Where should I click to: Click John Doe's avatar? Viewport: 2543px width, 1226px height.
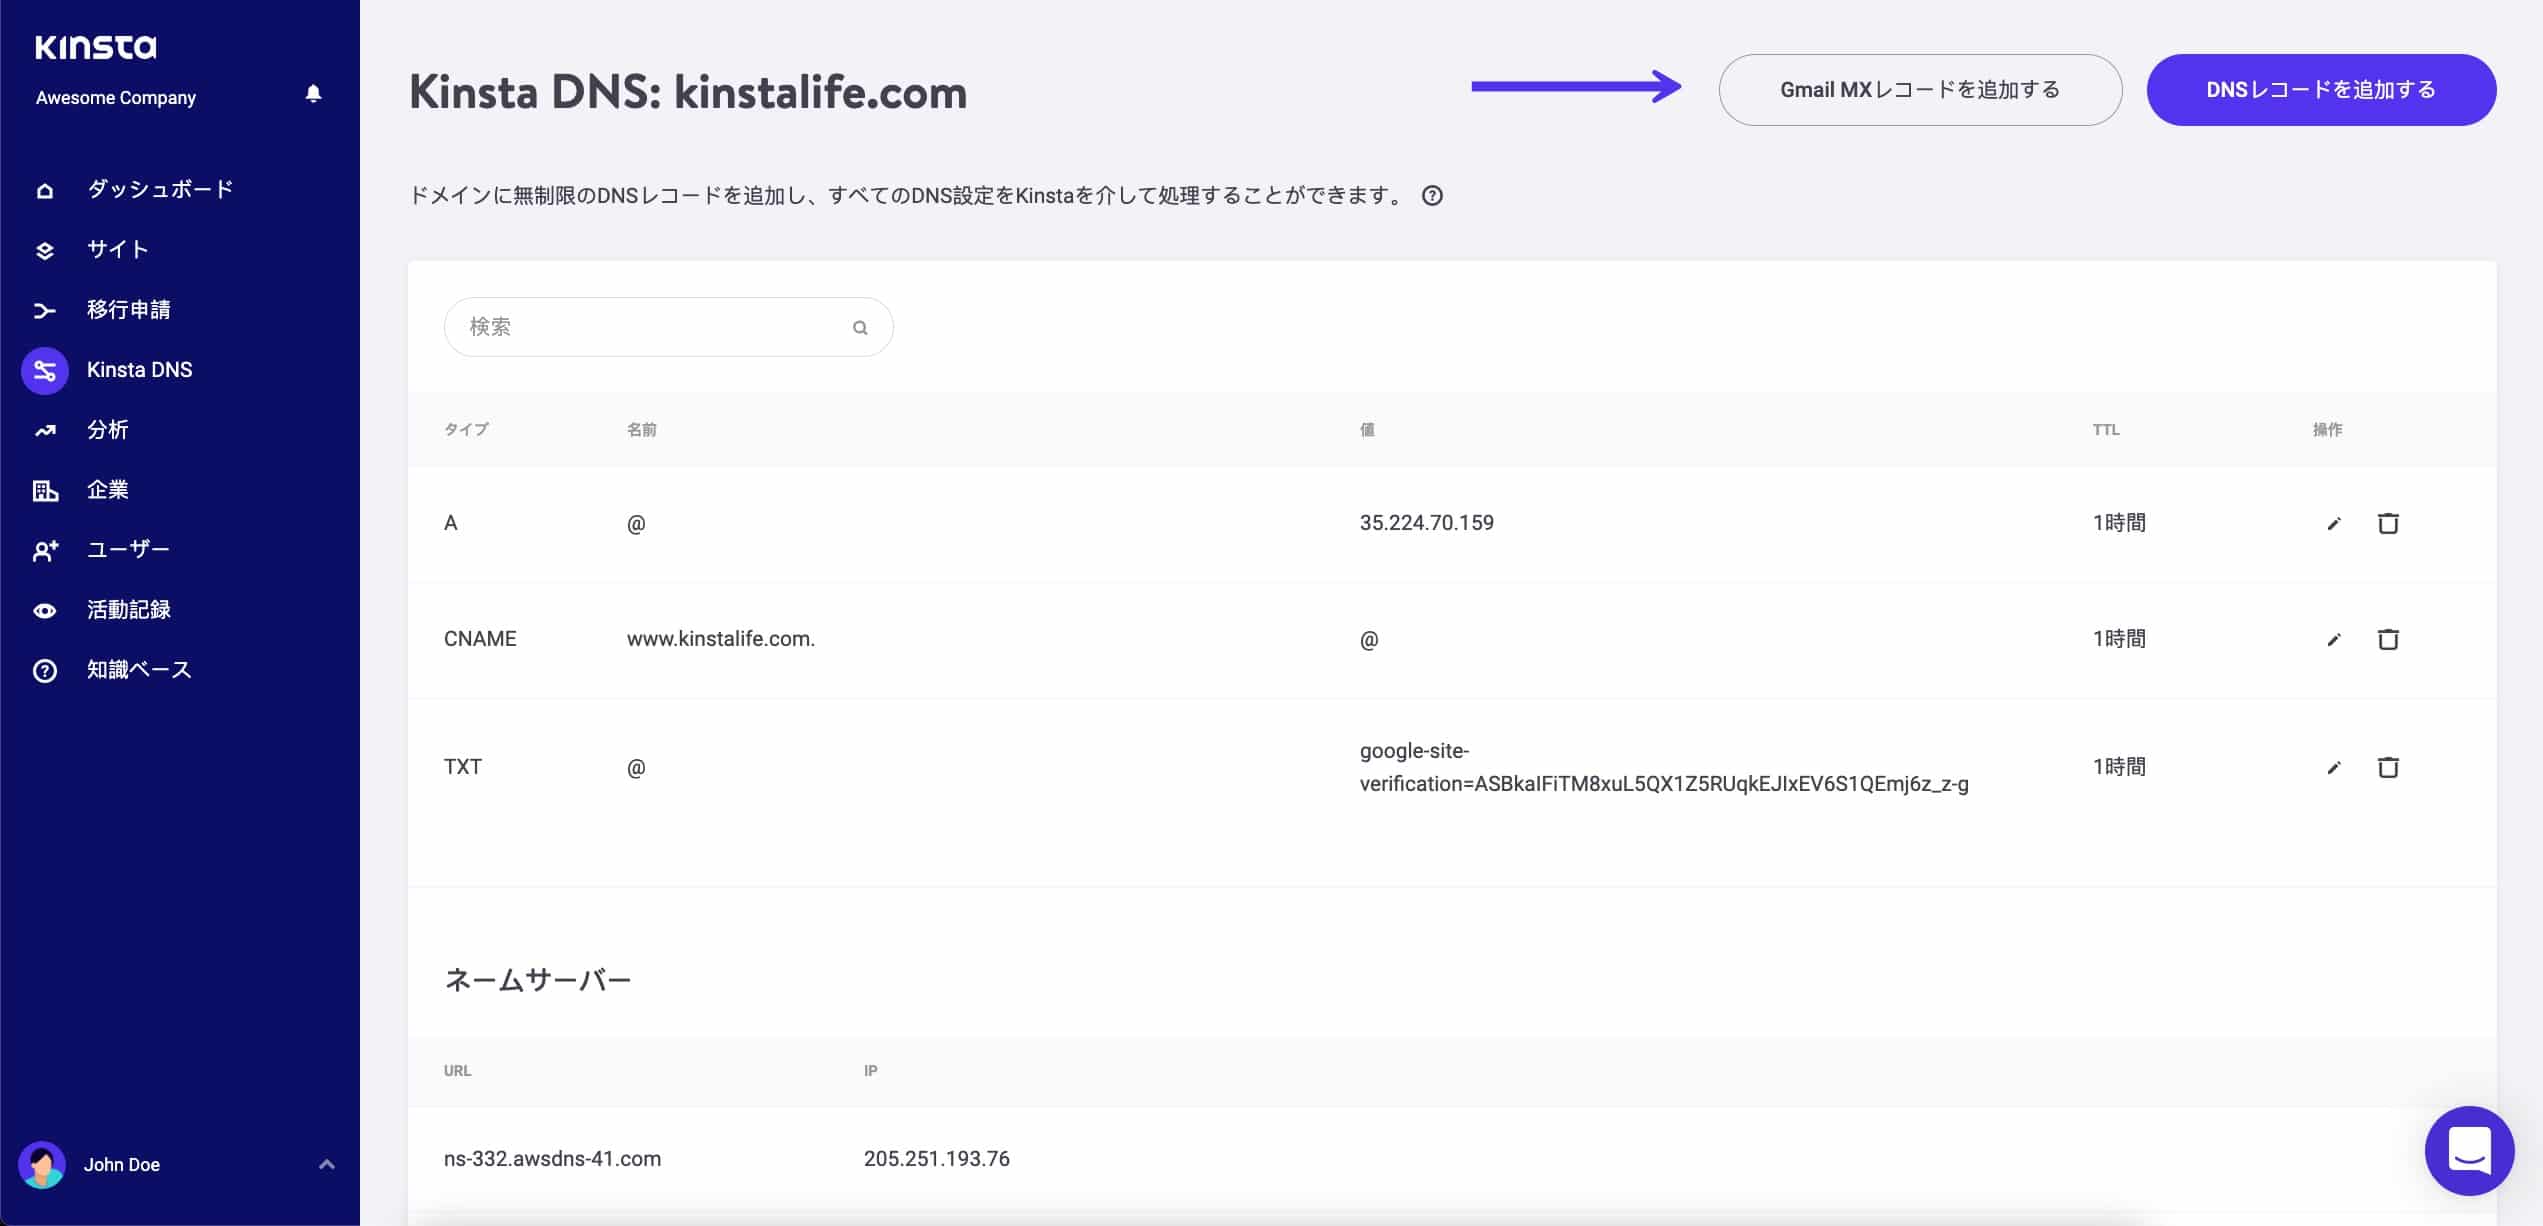point(42,1165)
